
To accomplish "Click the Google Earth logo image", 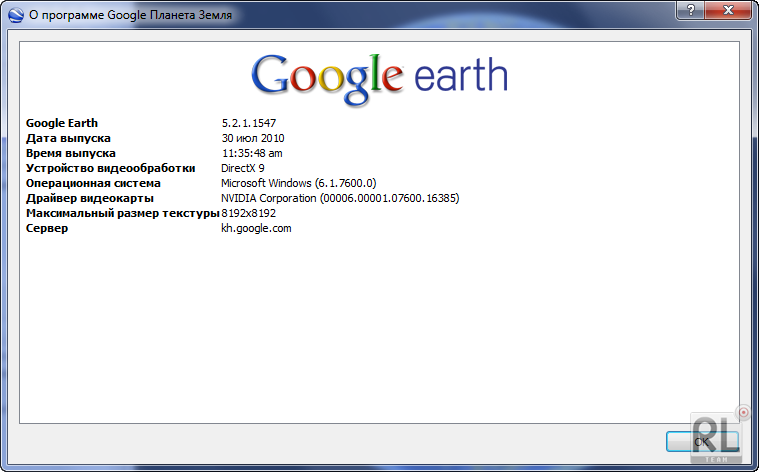I will [379, 78].
